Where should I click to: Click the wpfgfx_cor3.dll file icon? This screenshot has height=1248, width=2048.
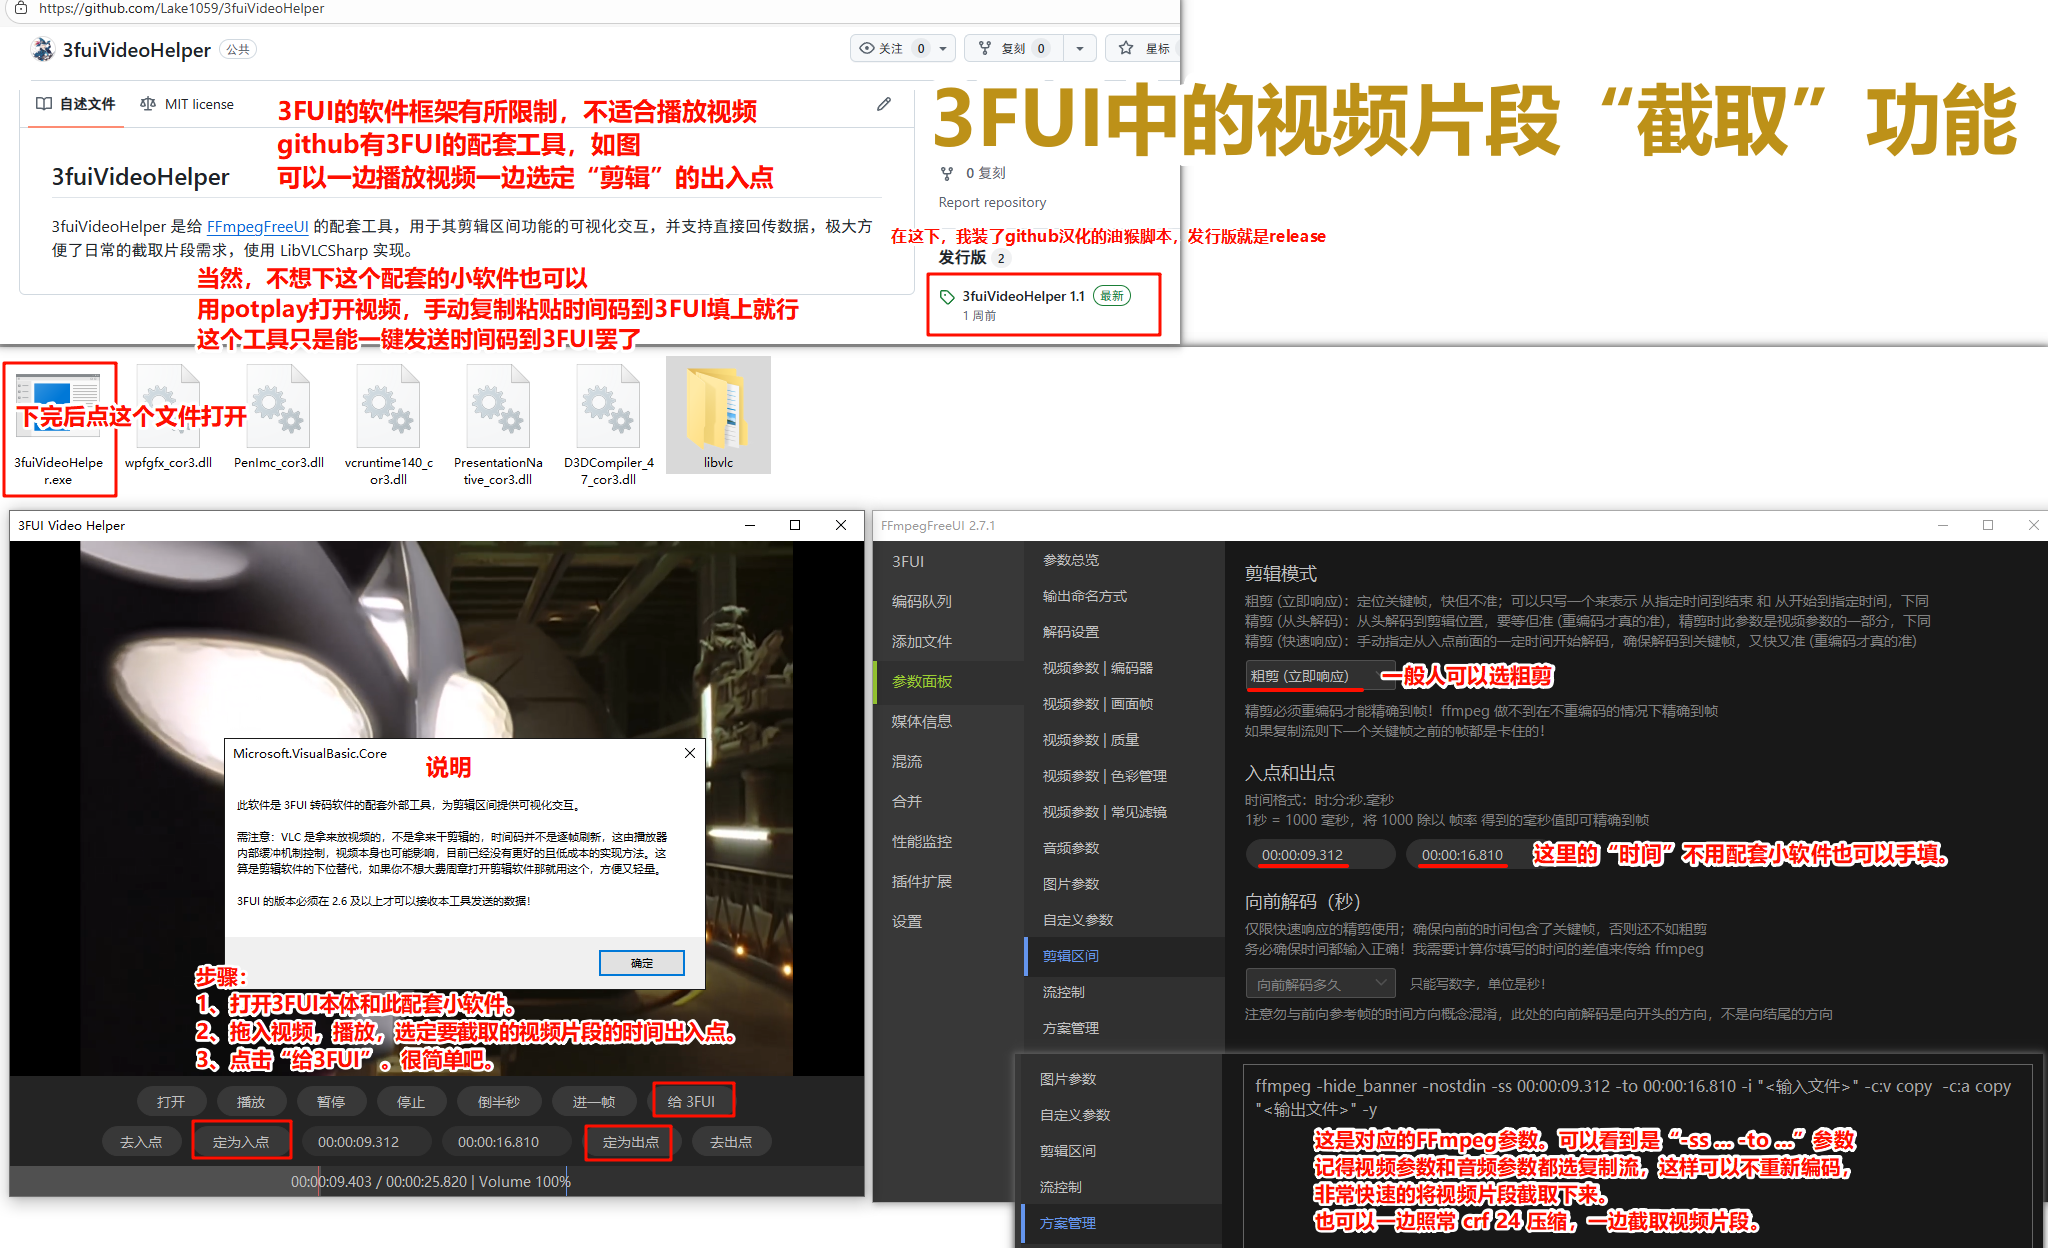point(168,405)
